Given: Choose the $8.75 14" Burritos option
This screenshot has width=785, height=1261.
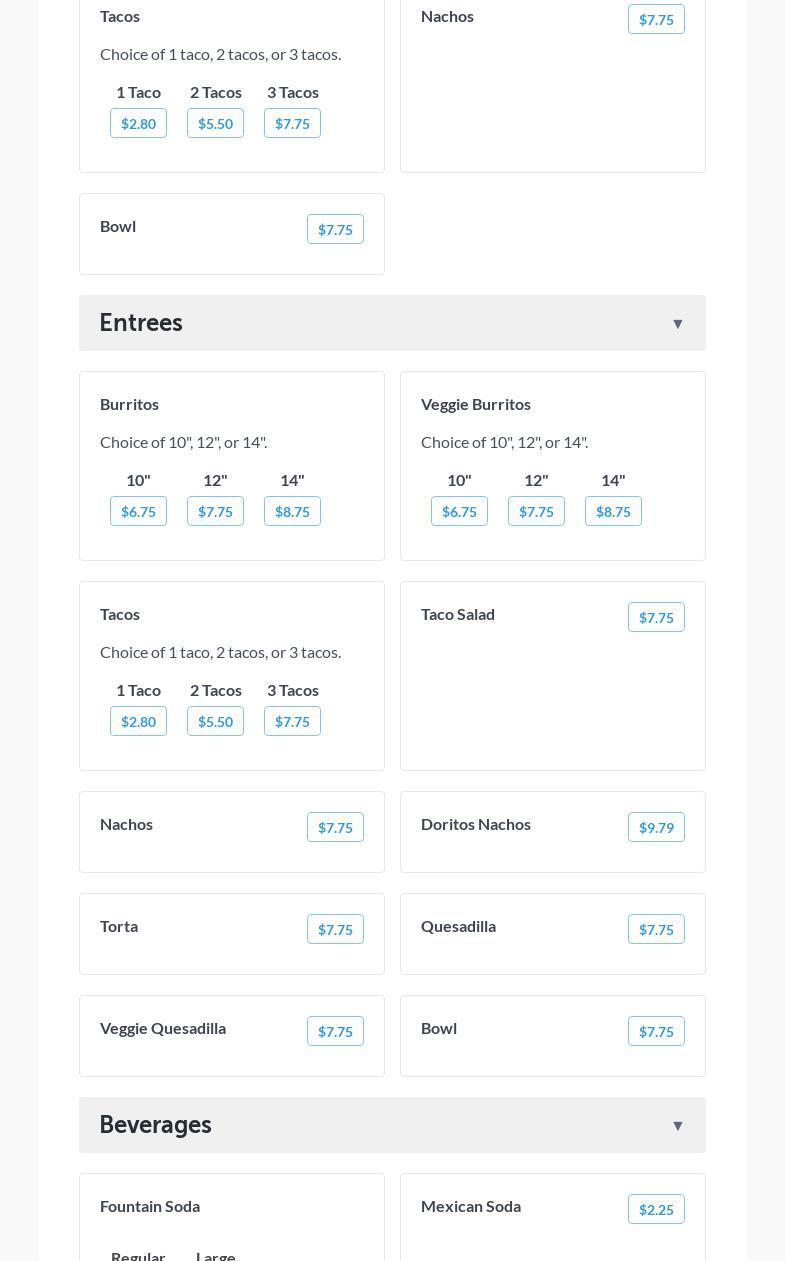Looking at the screenshot, I should tap(292, 511).
